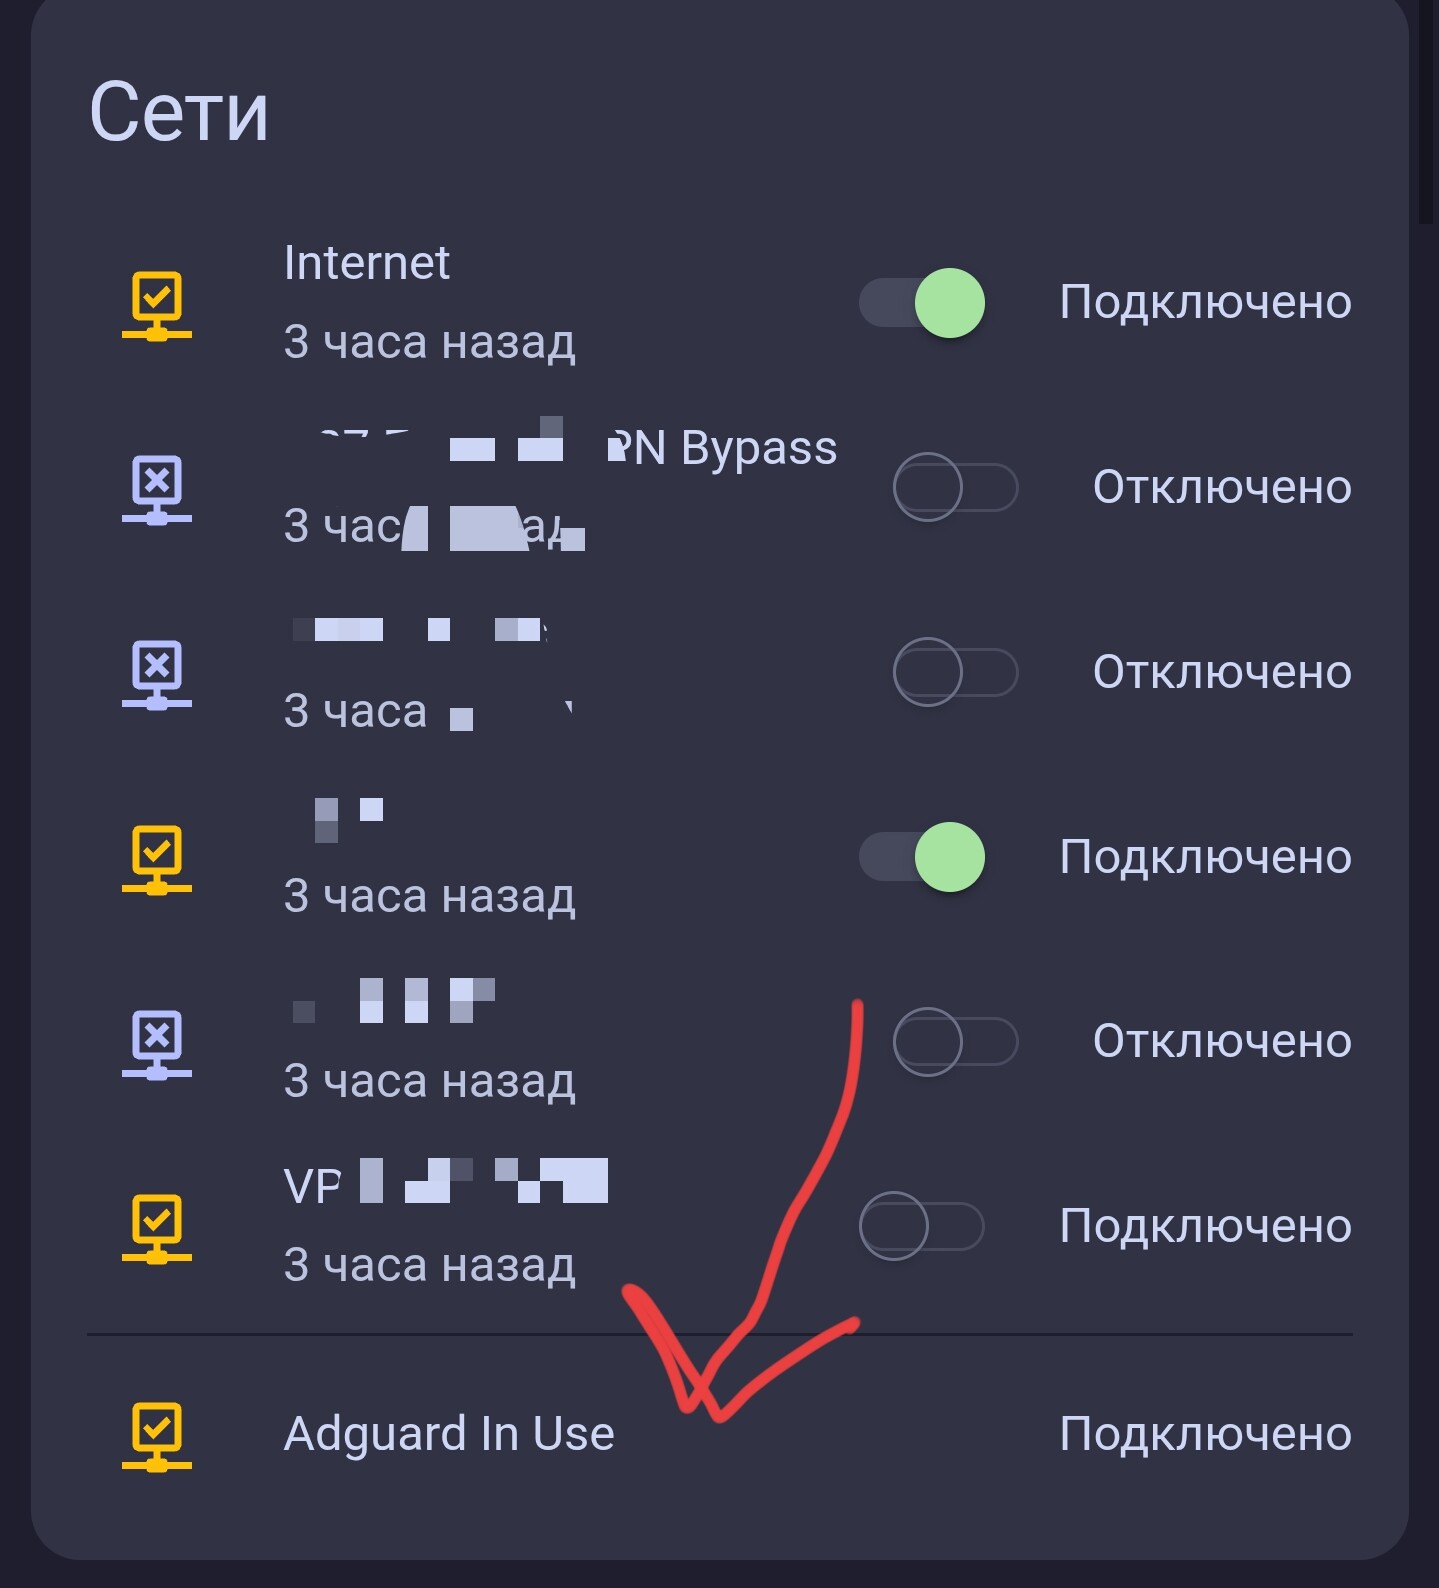This screenshot has height=1588, width=1439.
Task: Click the Сети section heading
Action: 179,112
